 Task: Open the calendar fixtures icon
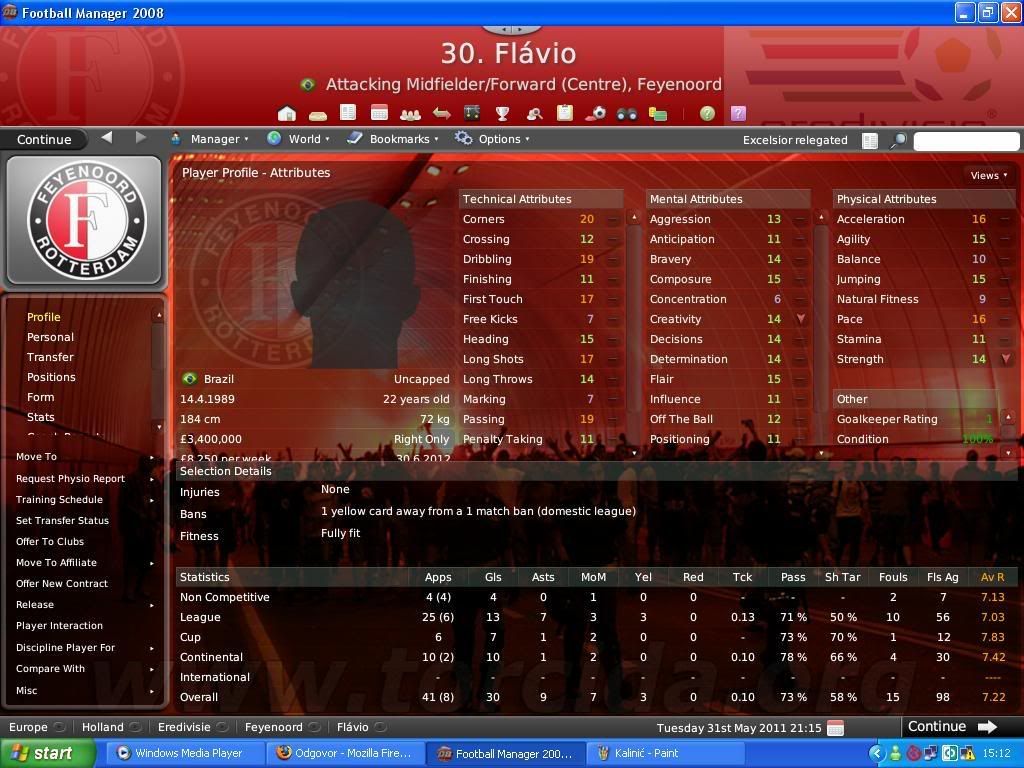(379, 113)
